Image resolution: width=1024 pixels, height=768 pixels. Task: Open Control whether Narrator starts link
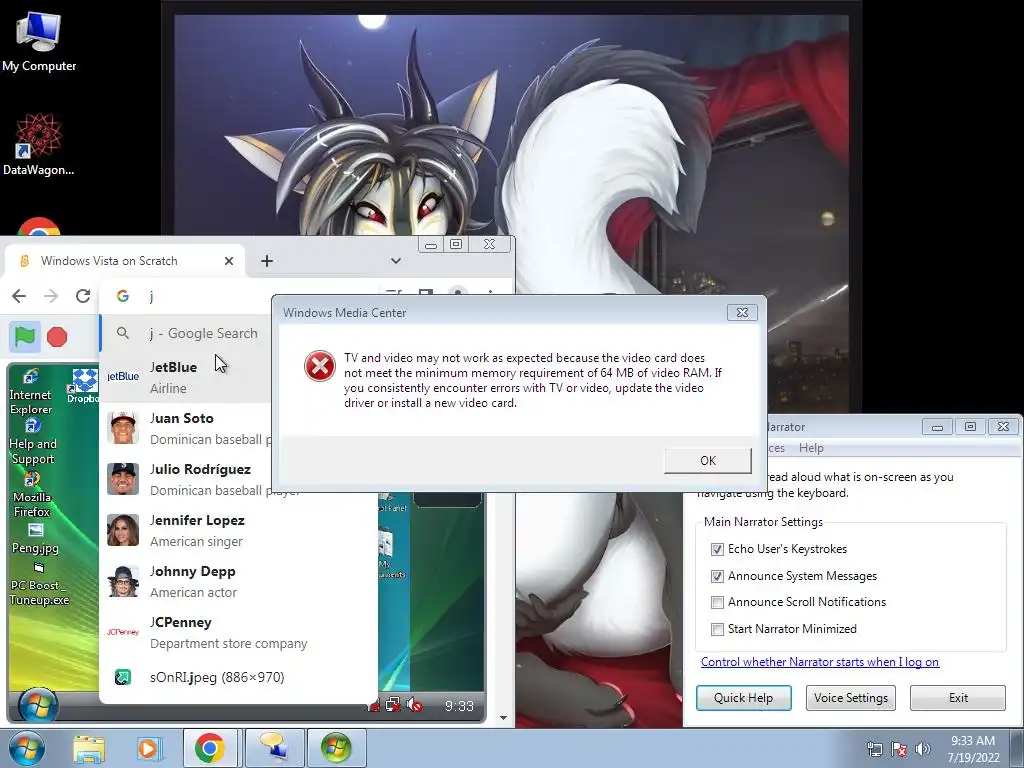click(x=820, y=662)
